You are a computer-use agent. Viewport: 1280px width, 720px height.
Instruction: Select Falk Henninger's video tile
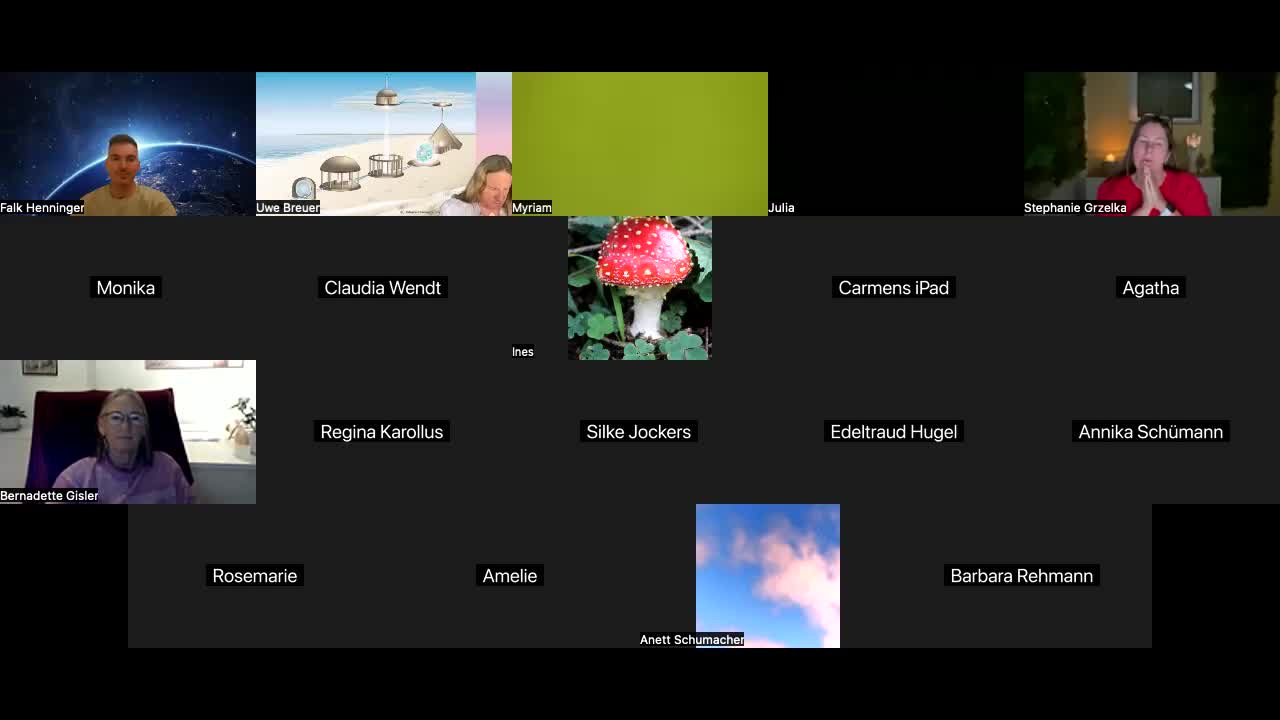pos(128,144)
